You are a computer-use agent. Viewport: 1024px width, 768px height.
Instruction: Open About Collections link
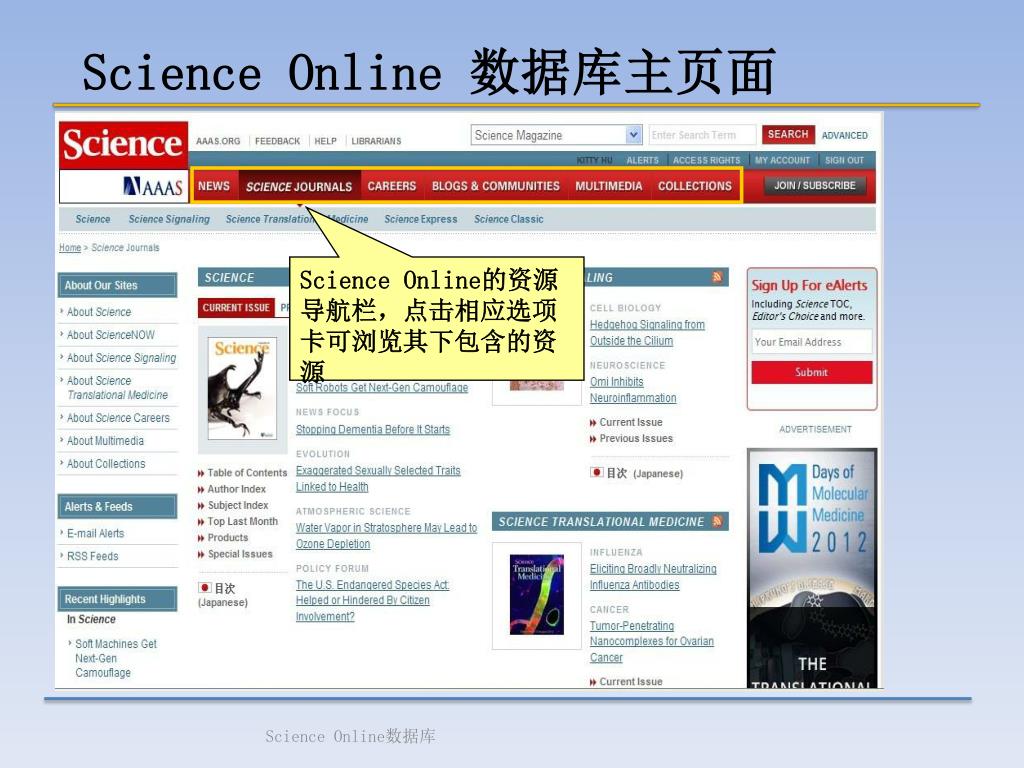106,464
